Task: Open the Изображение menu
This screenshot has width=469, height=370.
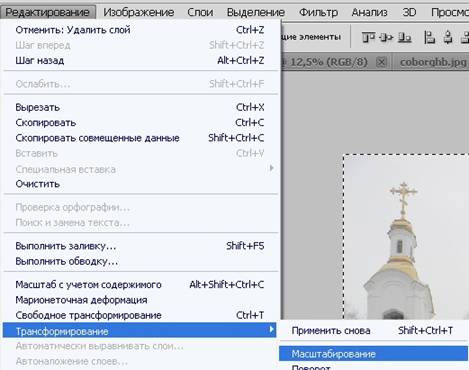Action: 139,12
